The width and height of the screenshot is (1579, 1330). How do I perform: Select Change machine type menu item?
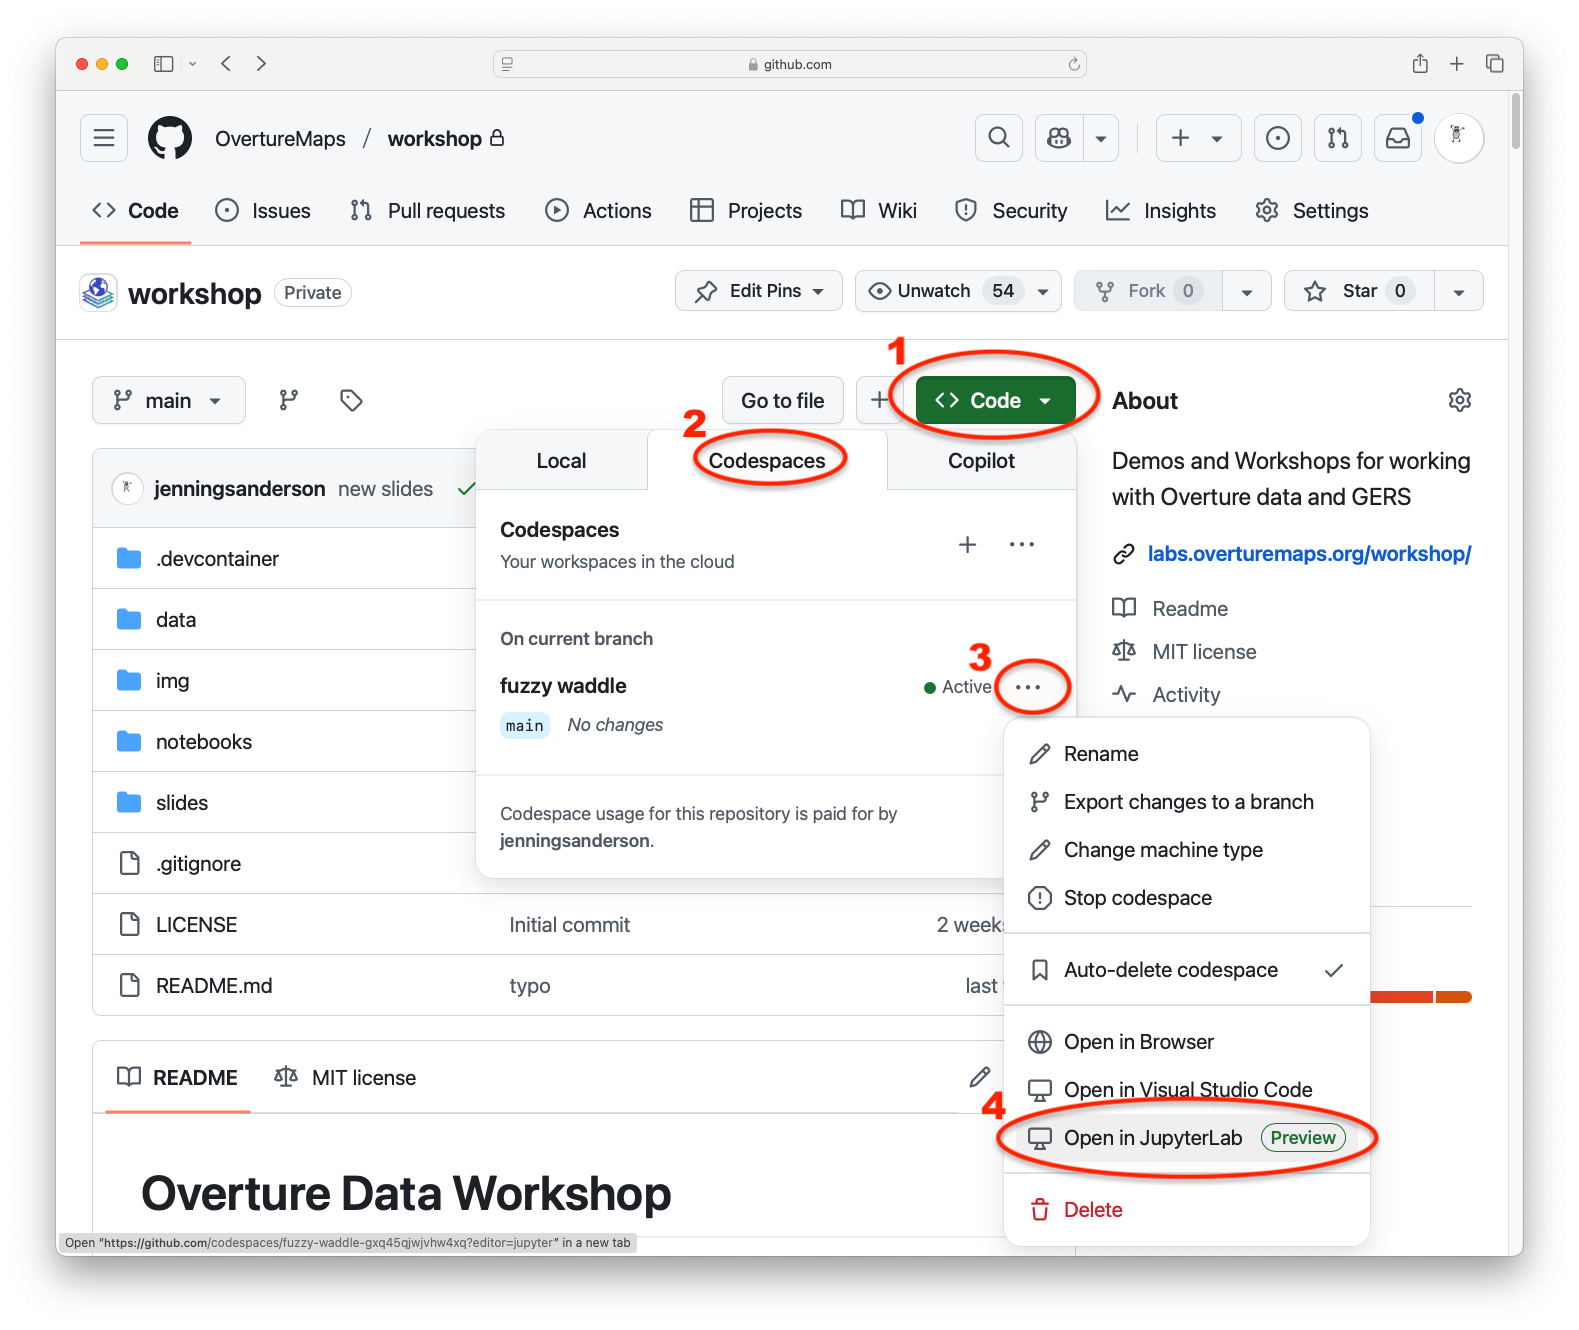click(1186, 850)
